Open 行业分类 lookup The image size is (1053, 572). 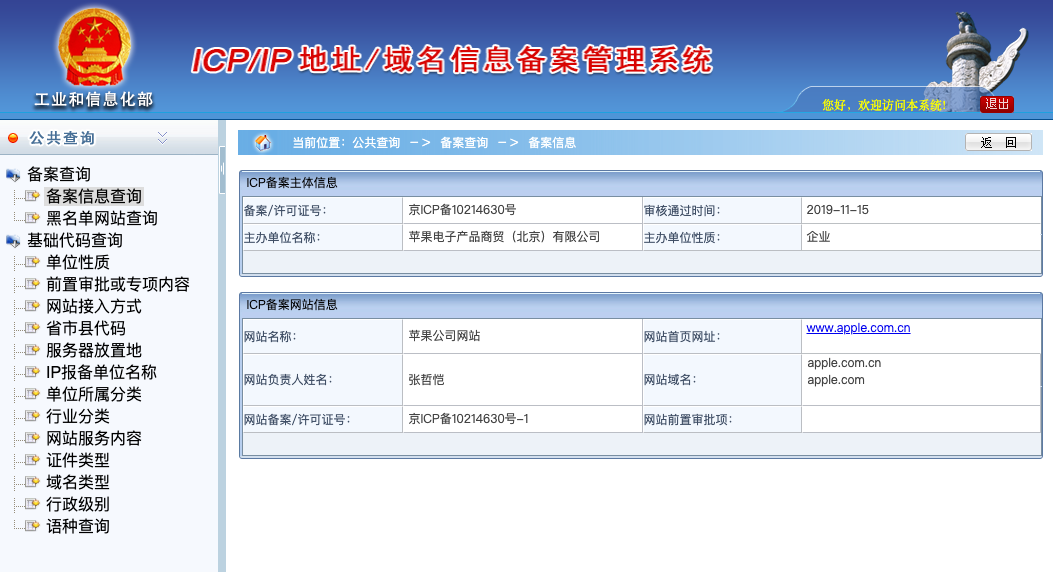pos(78,416)
